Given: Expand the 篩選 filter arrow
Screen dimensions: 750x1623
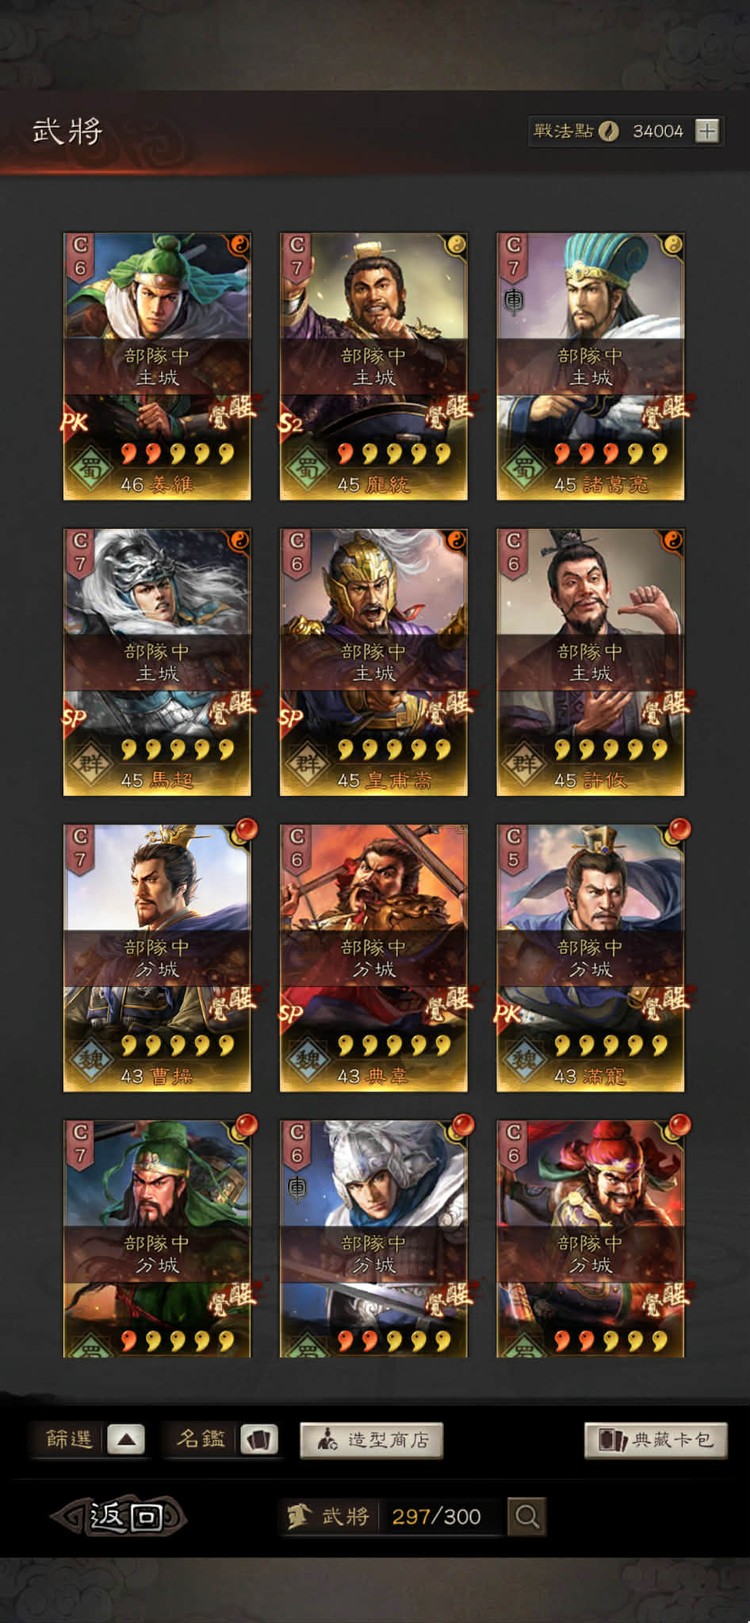Looking at the screenshot, I should (x=126, y=1440).
